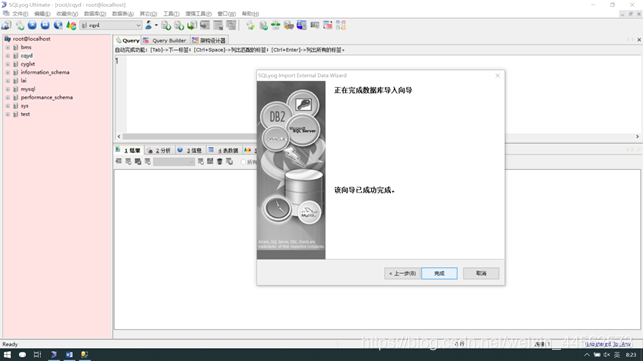The image size is (643, 361).
Task: Switch to the Query Builder tab
Action: 165,40
